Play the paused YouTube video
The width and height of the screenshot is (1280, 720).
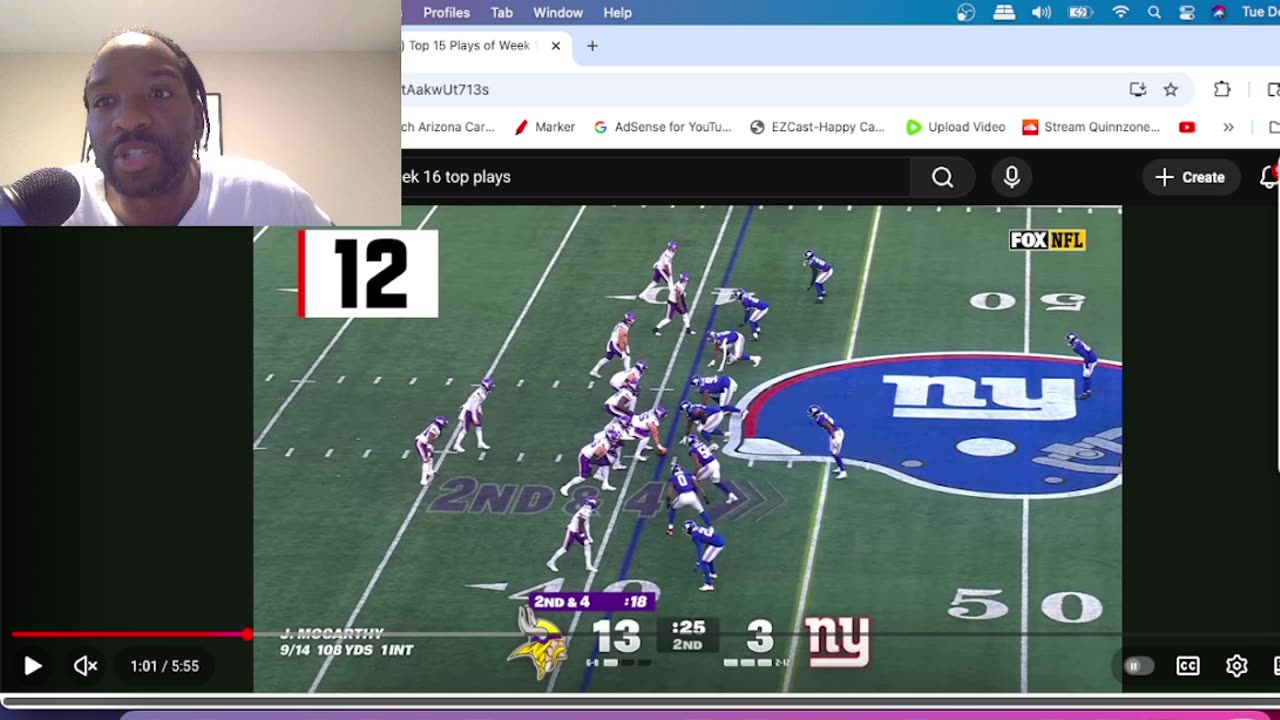click(32, 666)
